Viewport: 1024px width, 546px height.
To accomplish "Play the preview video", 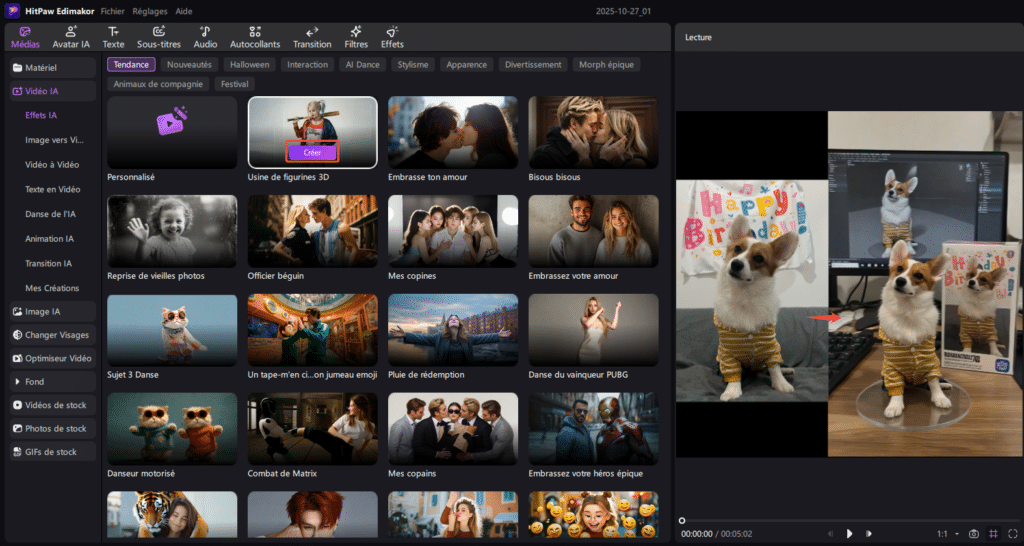I will [849, 534].
